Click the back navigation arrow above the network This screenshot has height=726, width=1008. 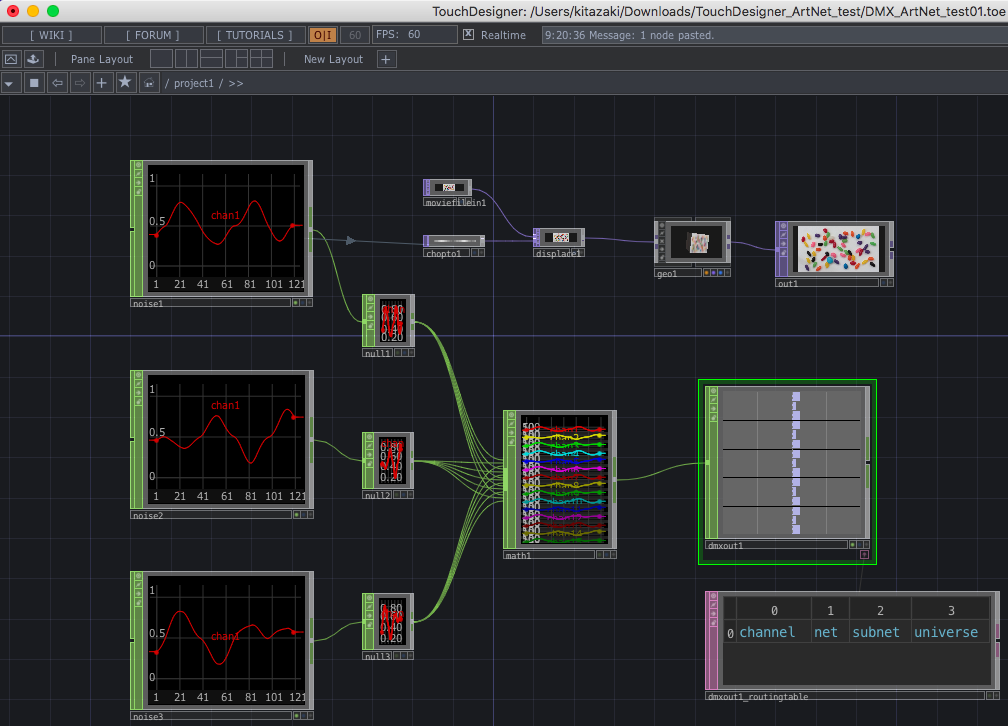point(58,83)
